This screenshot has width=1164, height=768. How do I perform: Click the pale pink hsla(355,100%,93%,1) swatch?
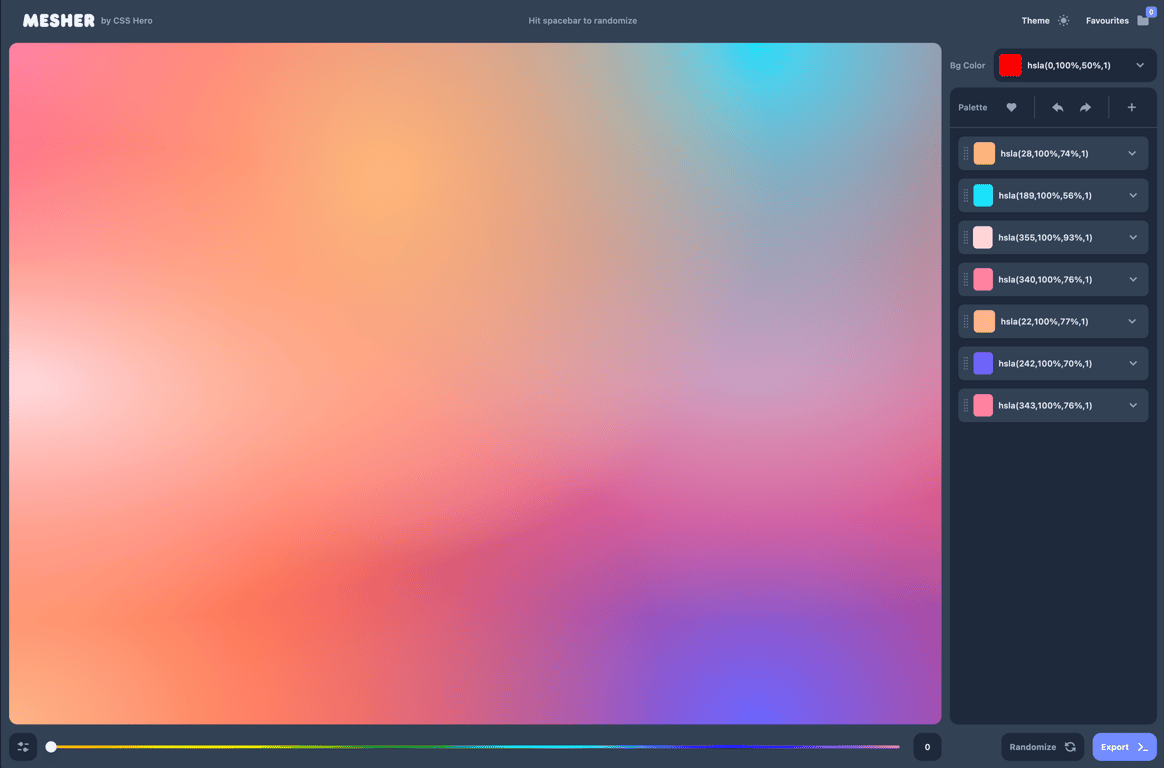point(983,237)
